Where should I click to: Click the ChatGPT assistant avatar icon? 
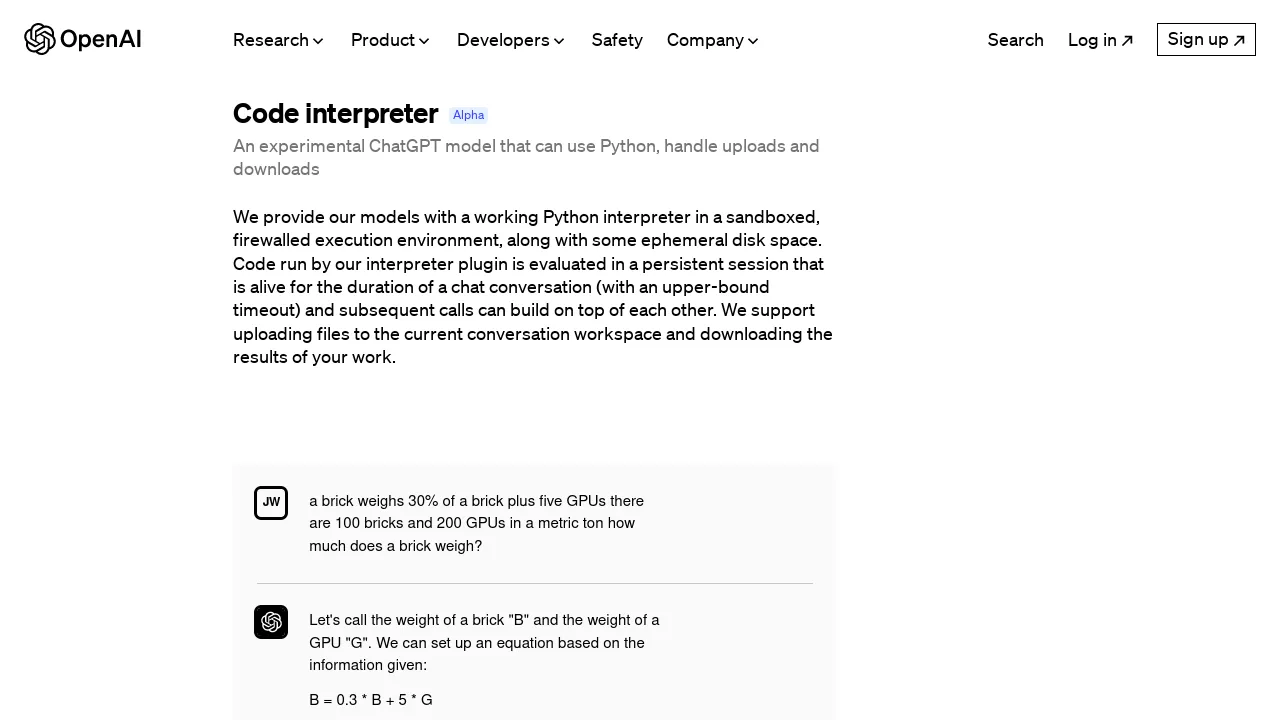pyautogui.click(x=271, y=622)
